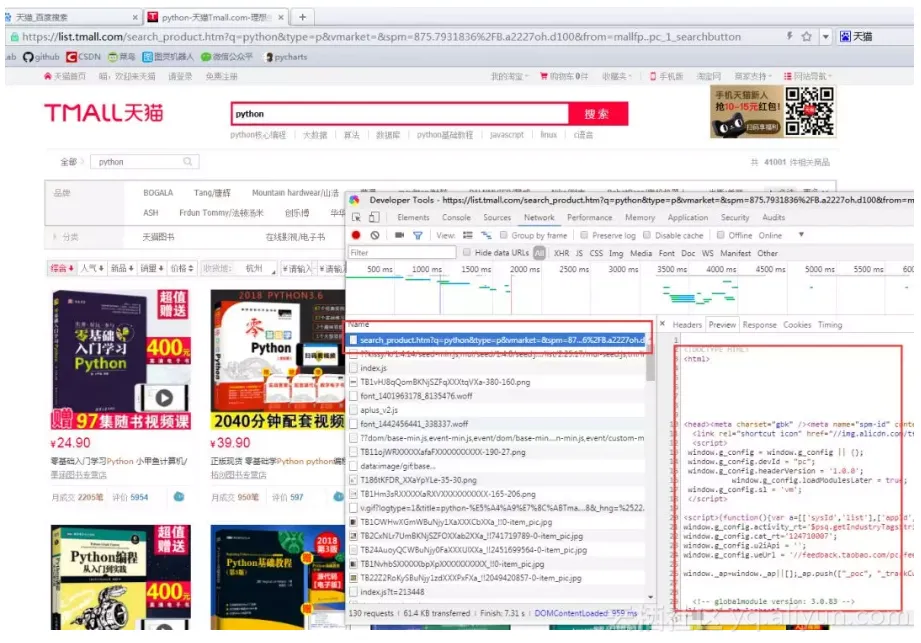Screen dimensions: 921x643
Task: Filter requests by Img type
Action: pyautogui.click(x=616, y=253)
